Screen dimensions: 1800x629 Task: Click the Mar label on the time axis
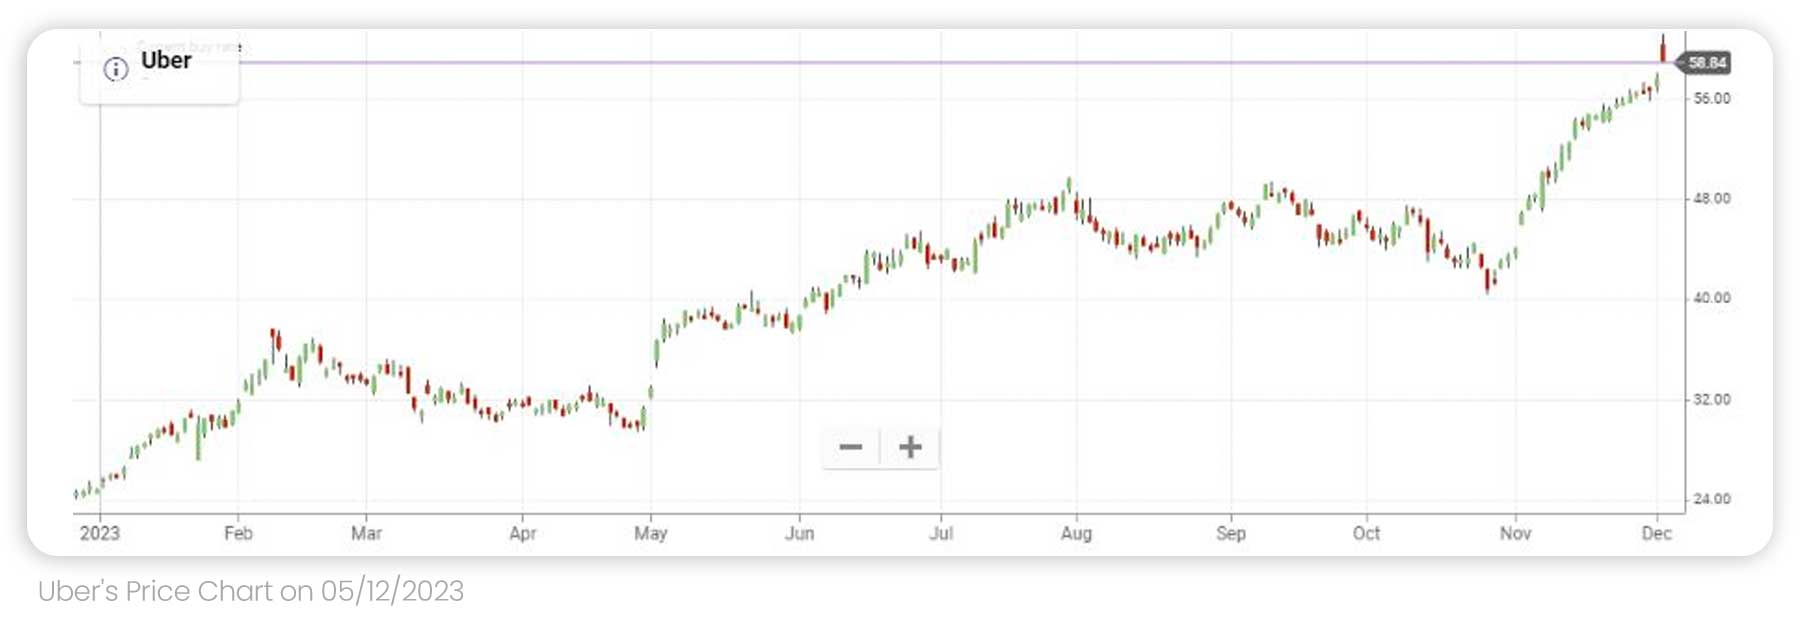click(x=366, y=533)
